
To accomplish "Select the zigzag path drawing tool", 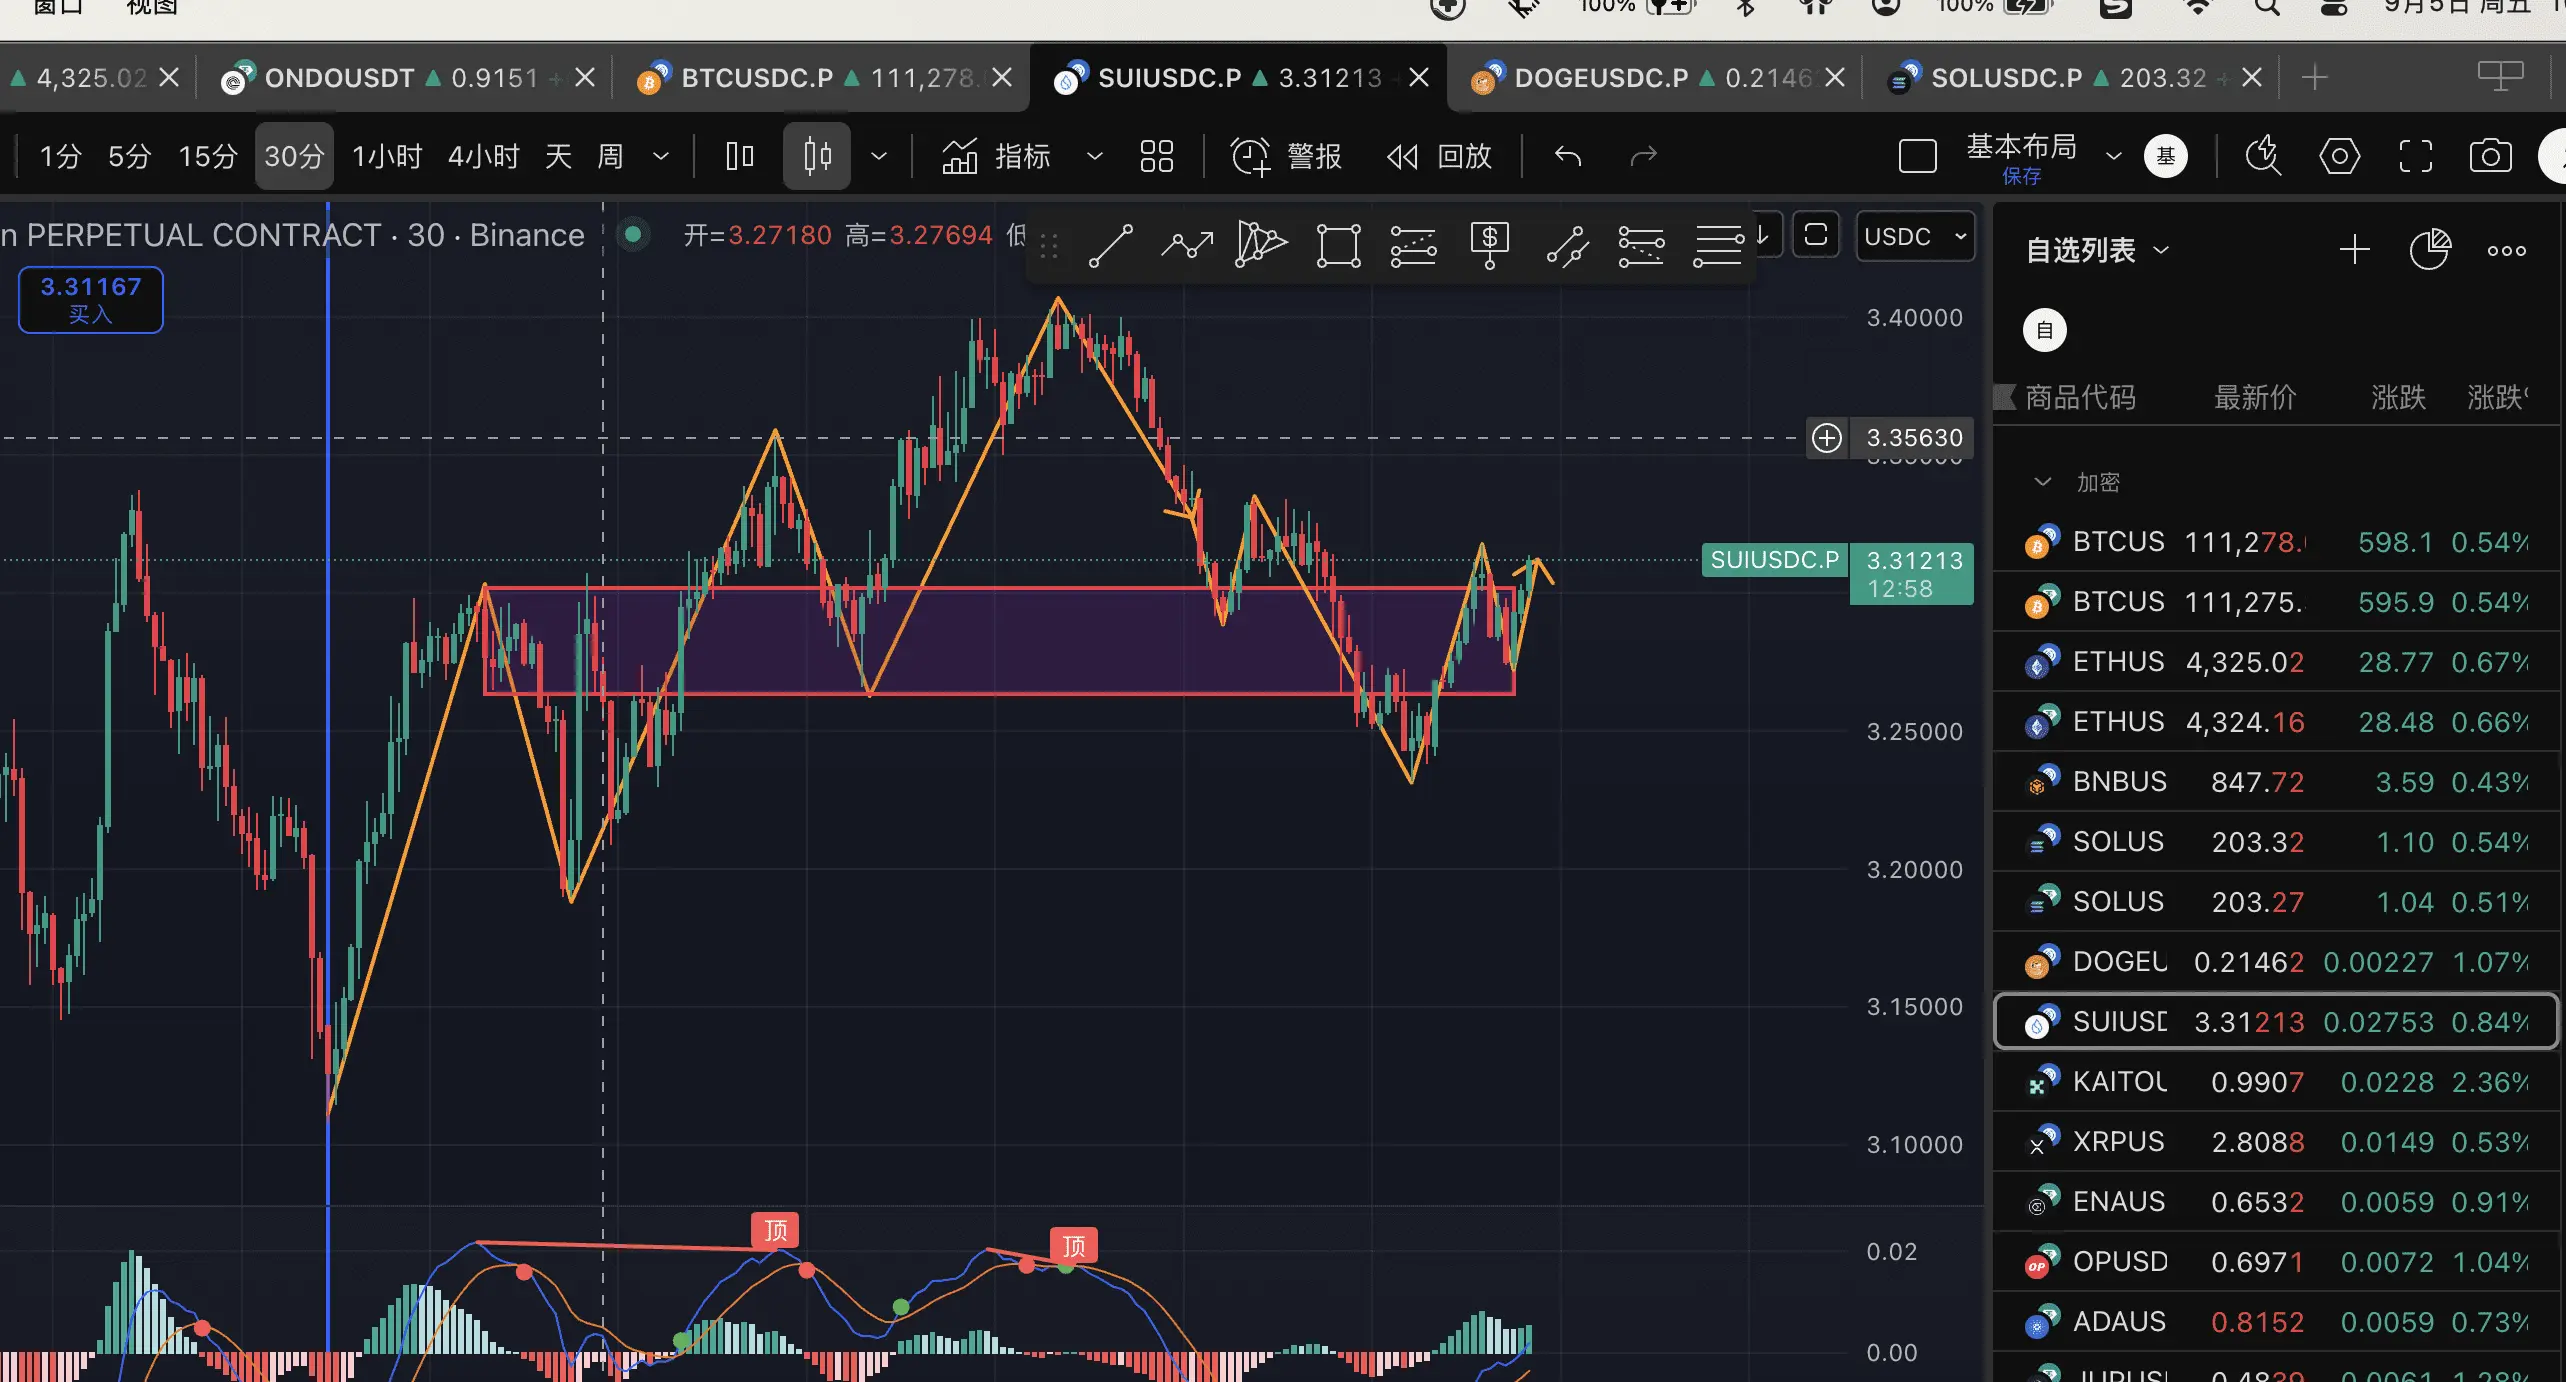I will (1186, 245).
